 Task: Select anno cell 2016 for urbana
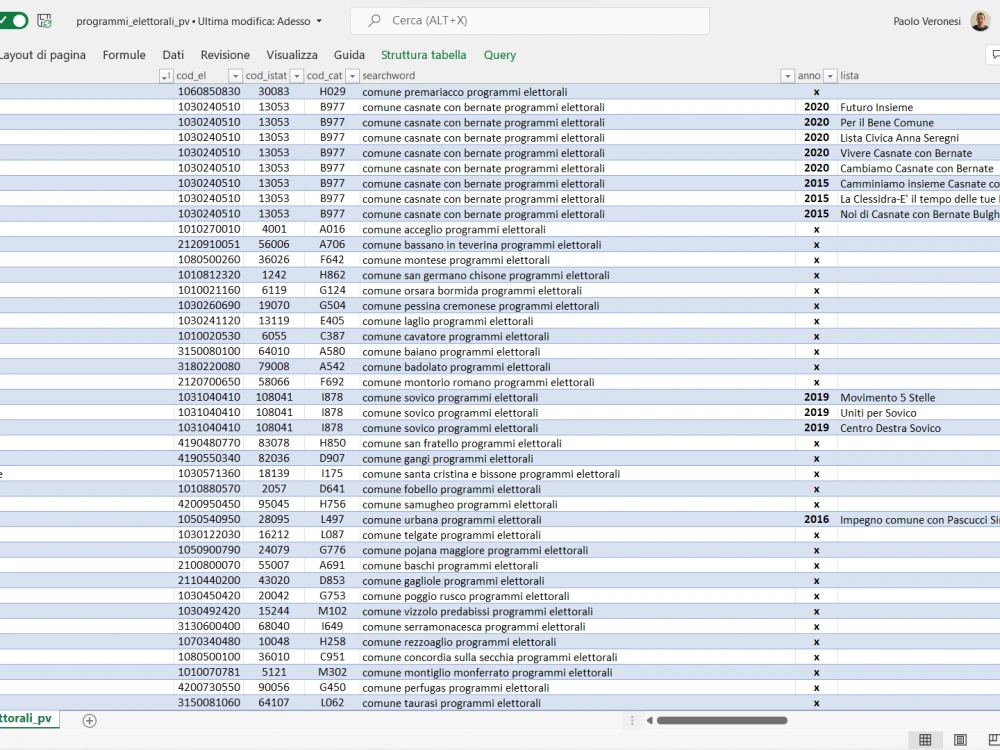(x=816, y=520)
